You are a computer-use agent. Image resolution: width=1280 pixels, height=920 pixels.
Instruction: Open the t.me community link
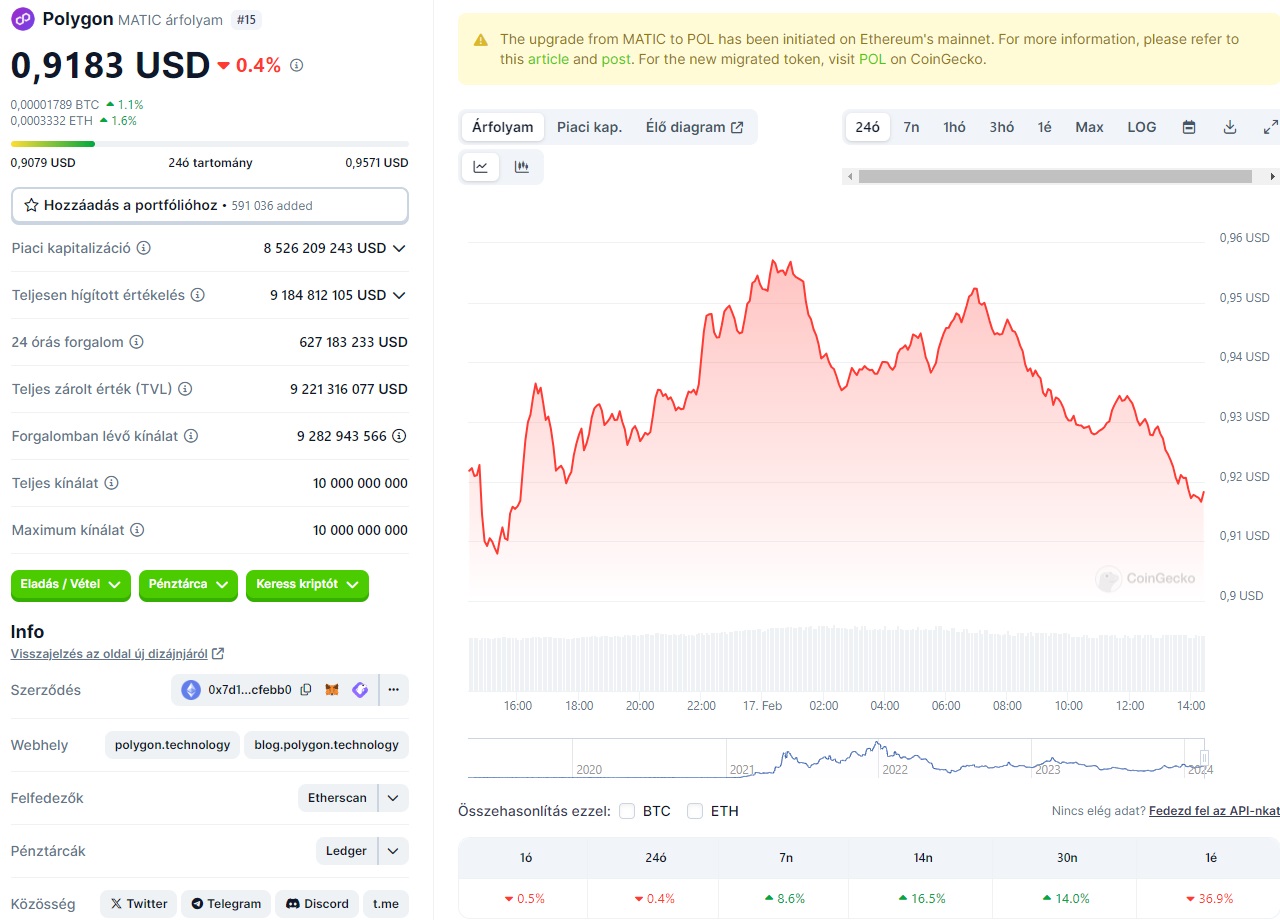pos(385,904)
